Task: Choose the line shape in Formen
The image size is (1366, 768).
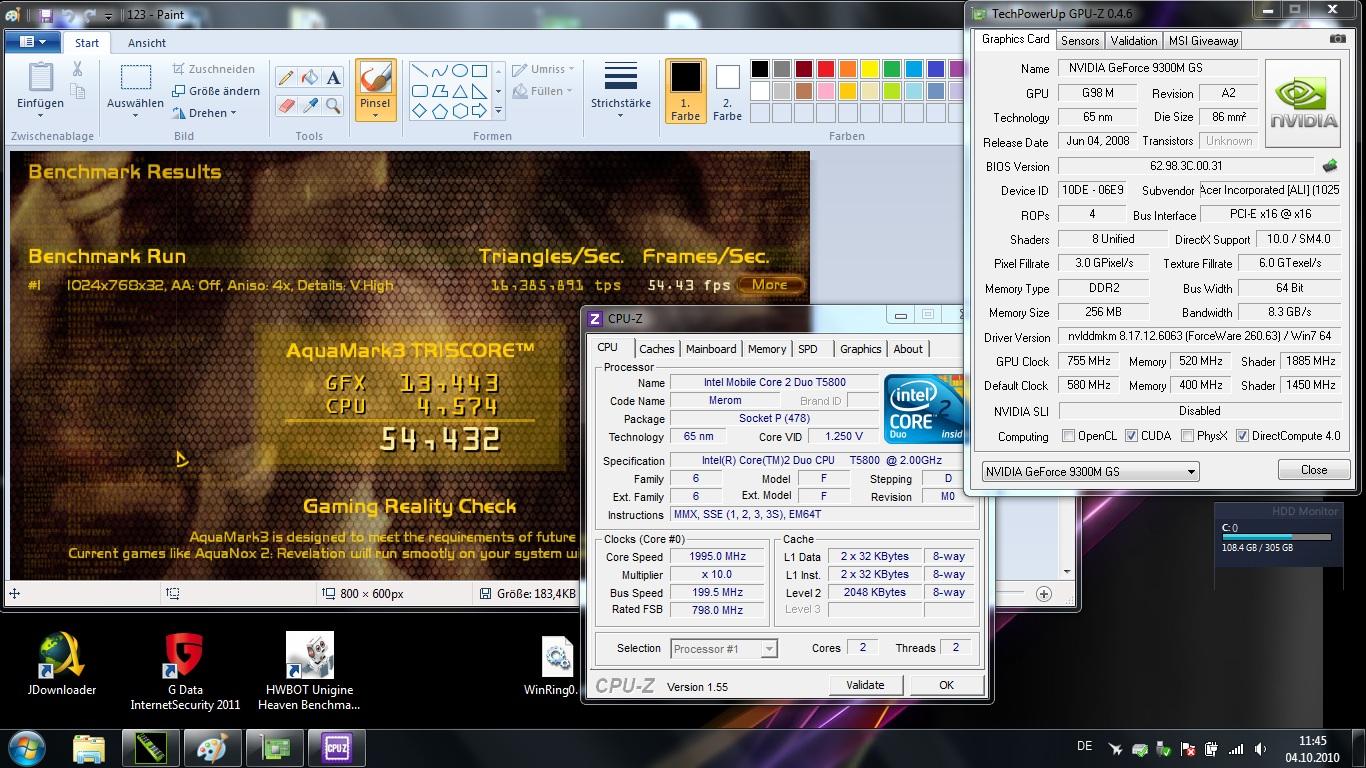Action: coord(420,71)
